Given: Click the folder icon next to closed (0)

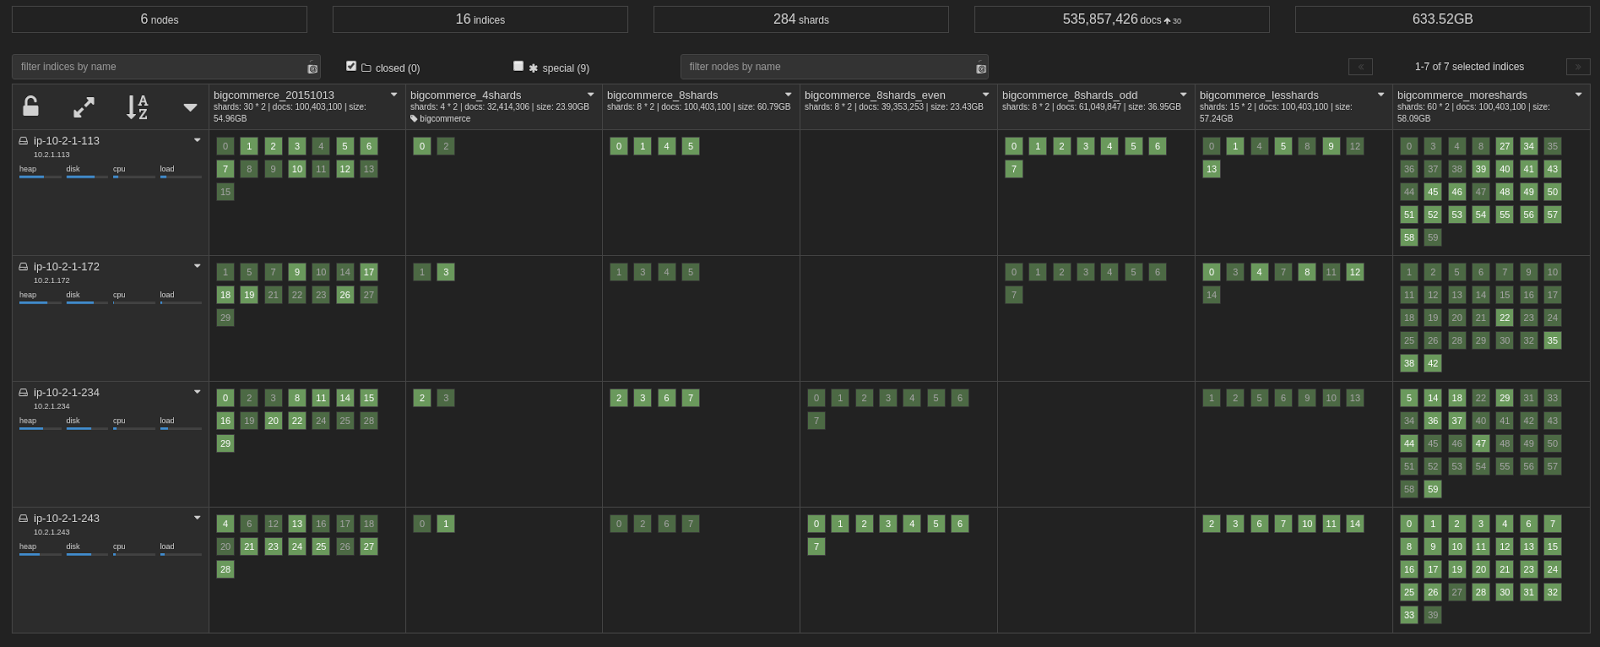Looking at the screenshot, I should pos(366,68).
